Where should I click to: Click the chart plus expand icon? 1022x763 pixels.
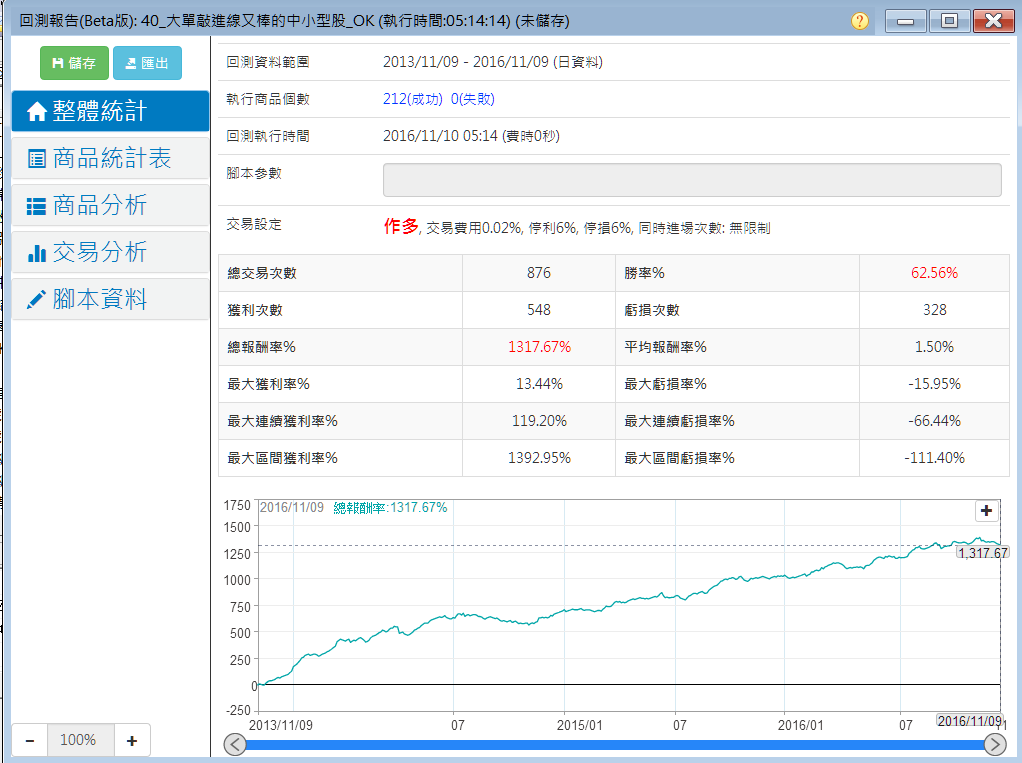(987, 511)
